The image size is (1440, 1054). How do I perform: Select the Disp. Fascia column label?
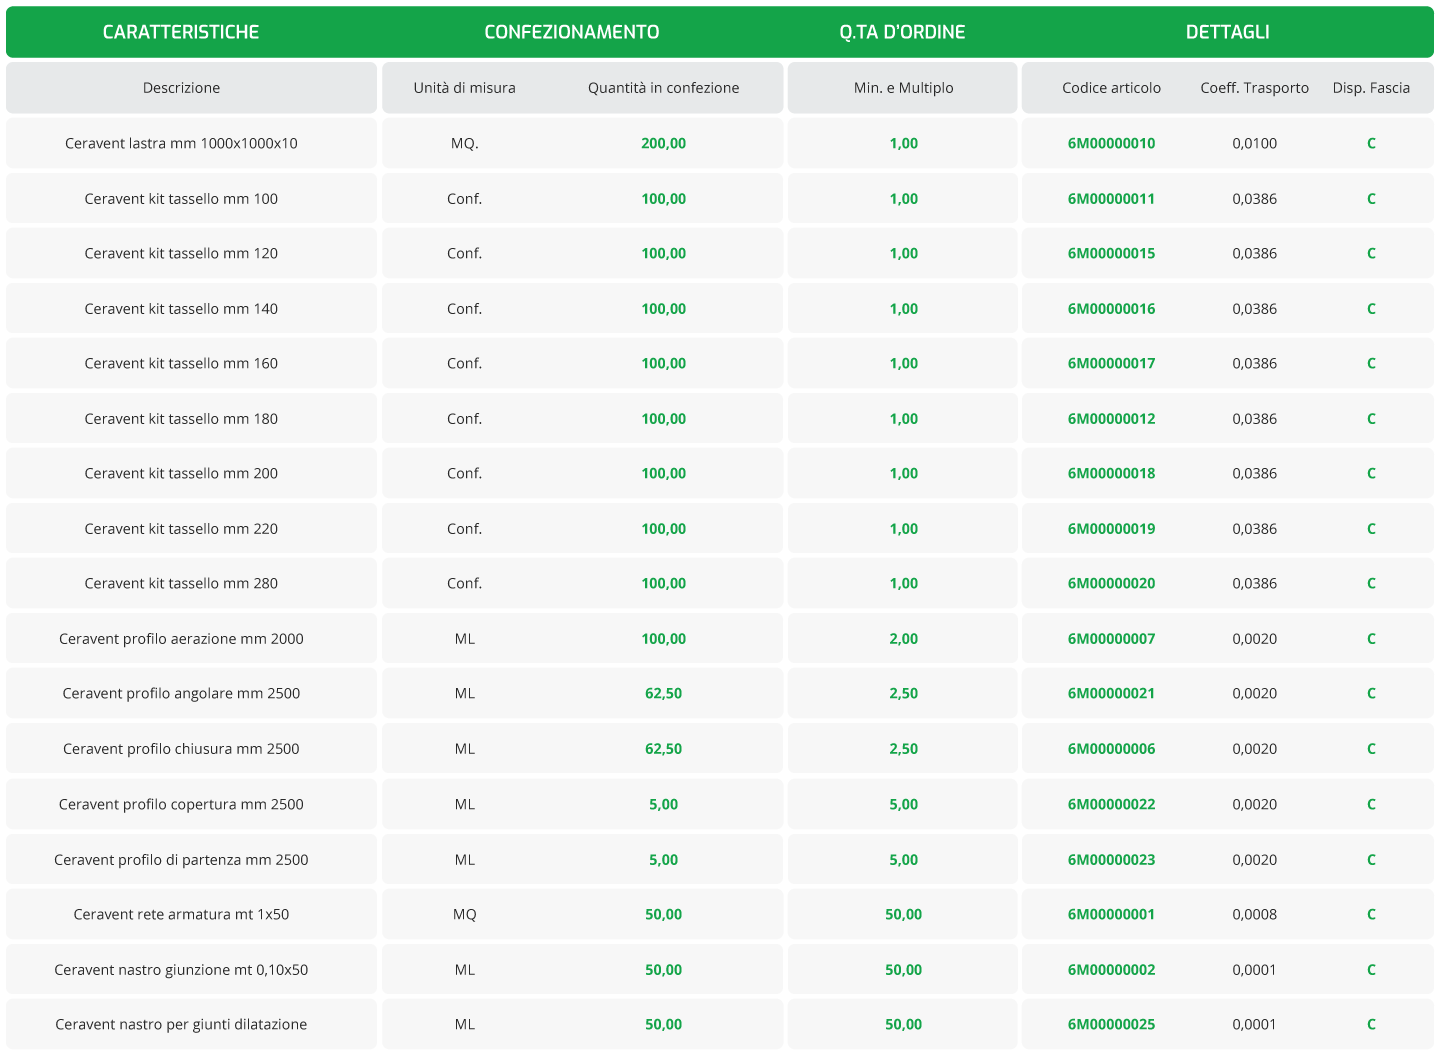(x=1371, y=88)
